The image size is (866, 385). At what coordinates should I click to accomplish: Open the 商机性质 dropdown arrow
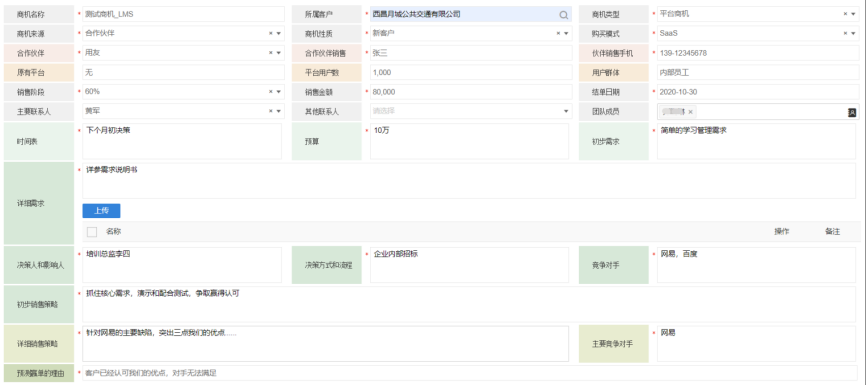pos(566,34)
